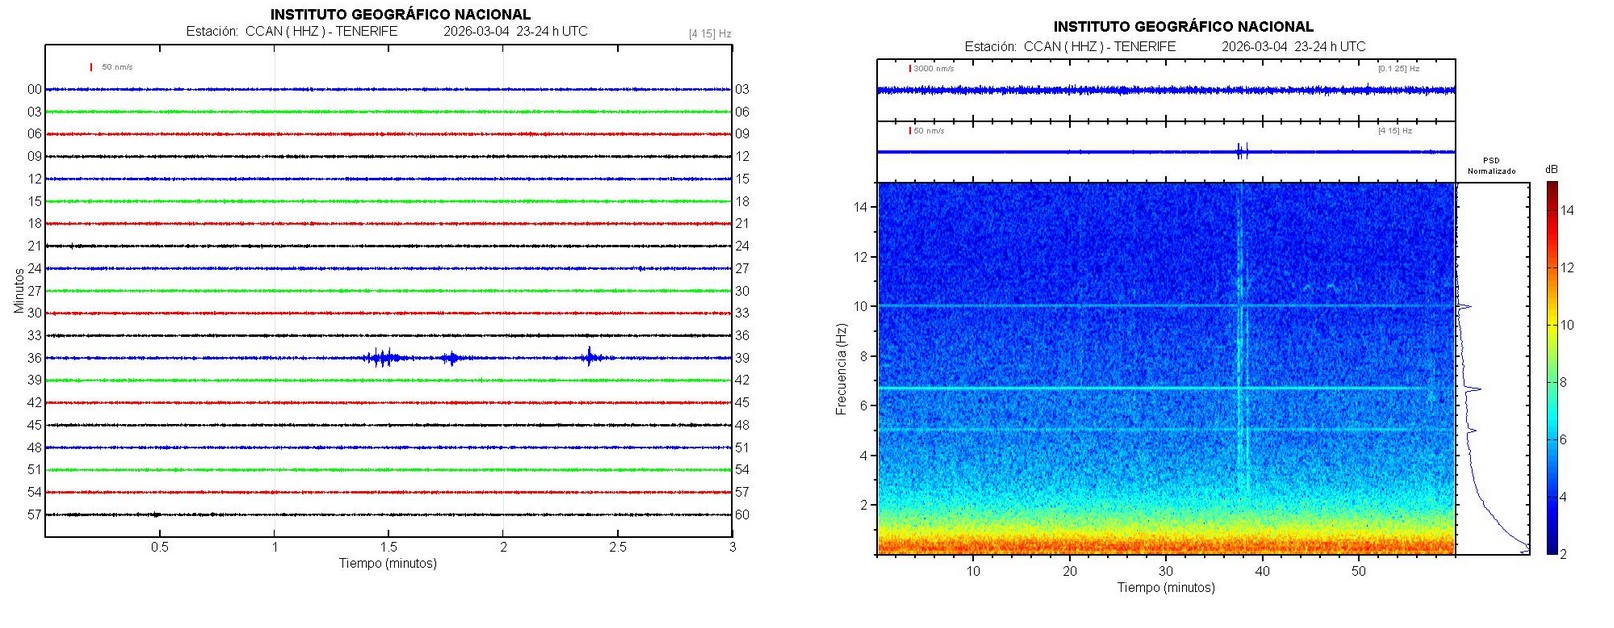The width and height of the screenshot is (1614, 628).
Task: Select the largest burst on the minute 36 trace
Action: pos(381,358)
